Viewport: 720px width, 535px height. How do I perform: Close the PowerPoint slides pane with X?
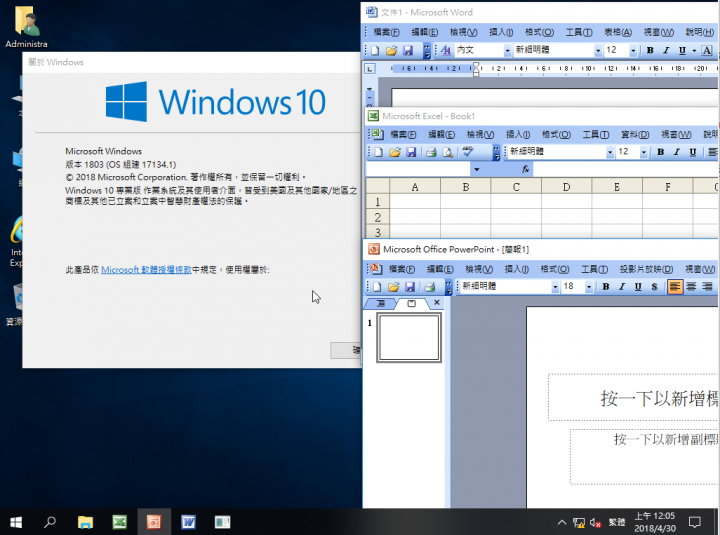point(437,303)
